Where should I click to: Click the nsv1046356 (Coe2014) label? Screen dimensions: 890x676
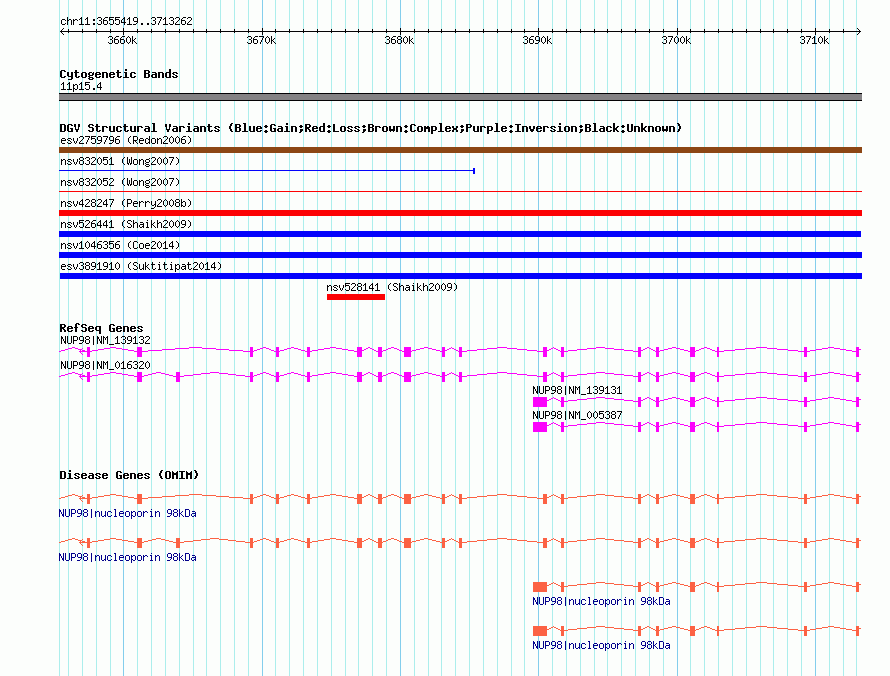coord(120,245)
